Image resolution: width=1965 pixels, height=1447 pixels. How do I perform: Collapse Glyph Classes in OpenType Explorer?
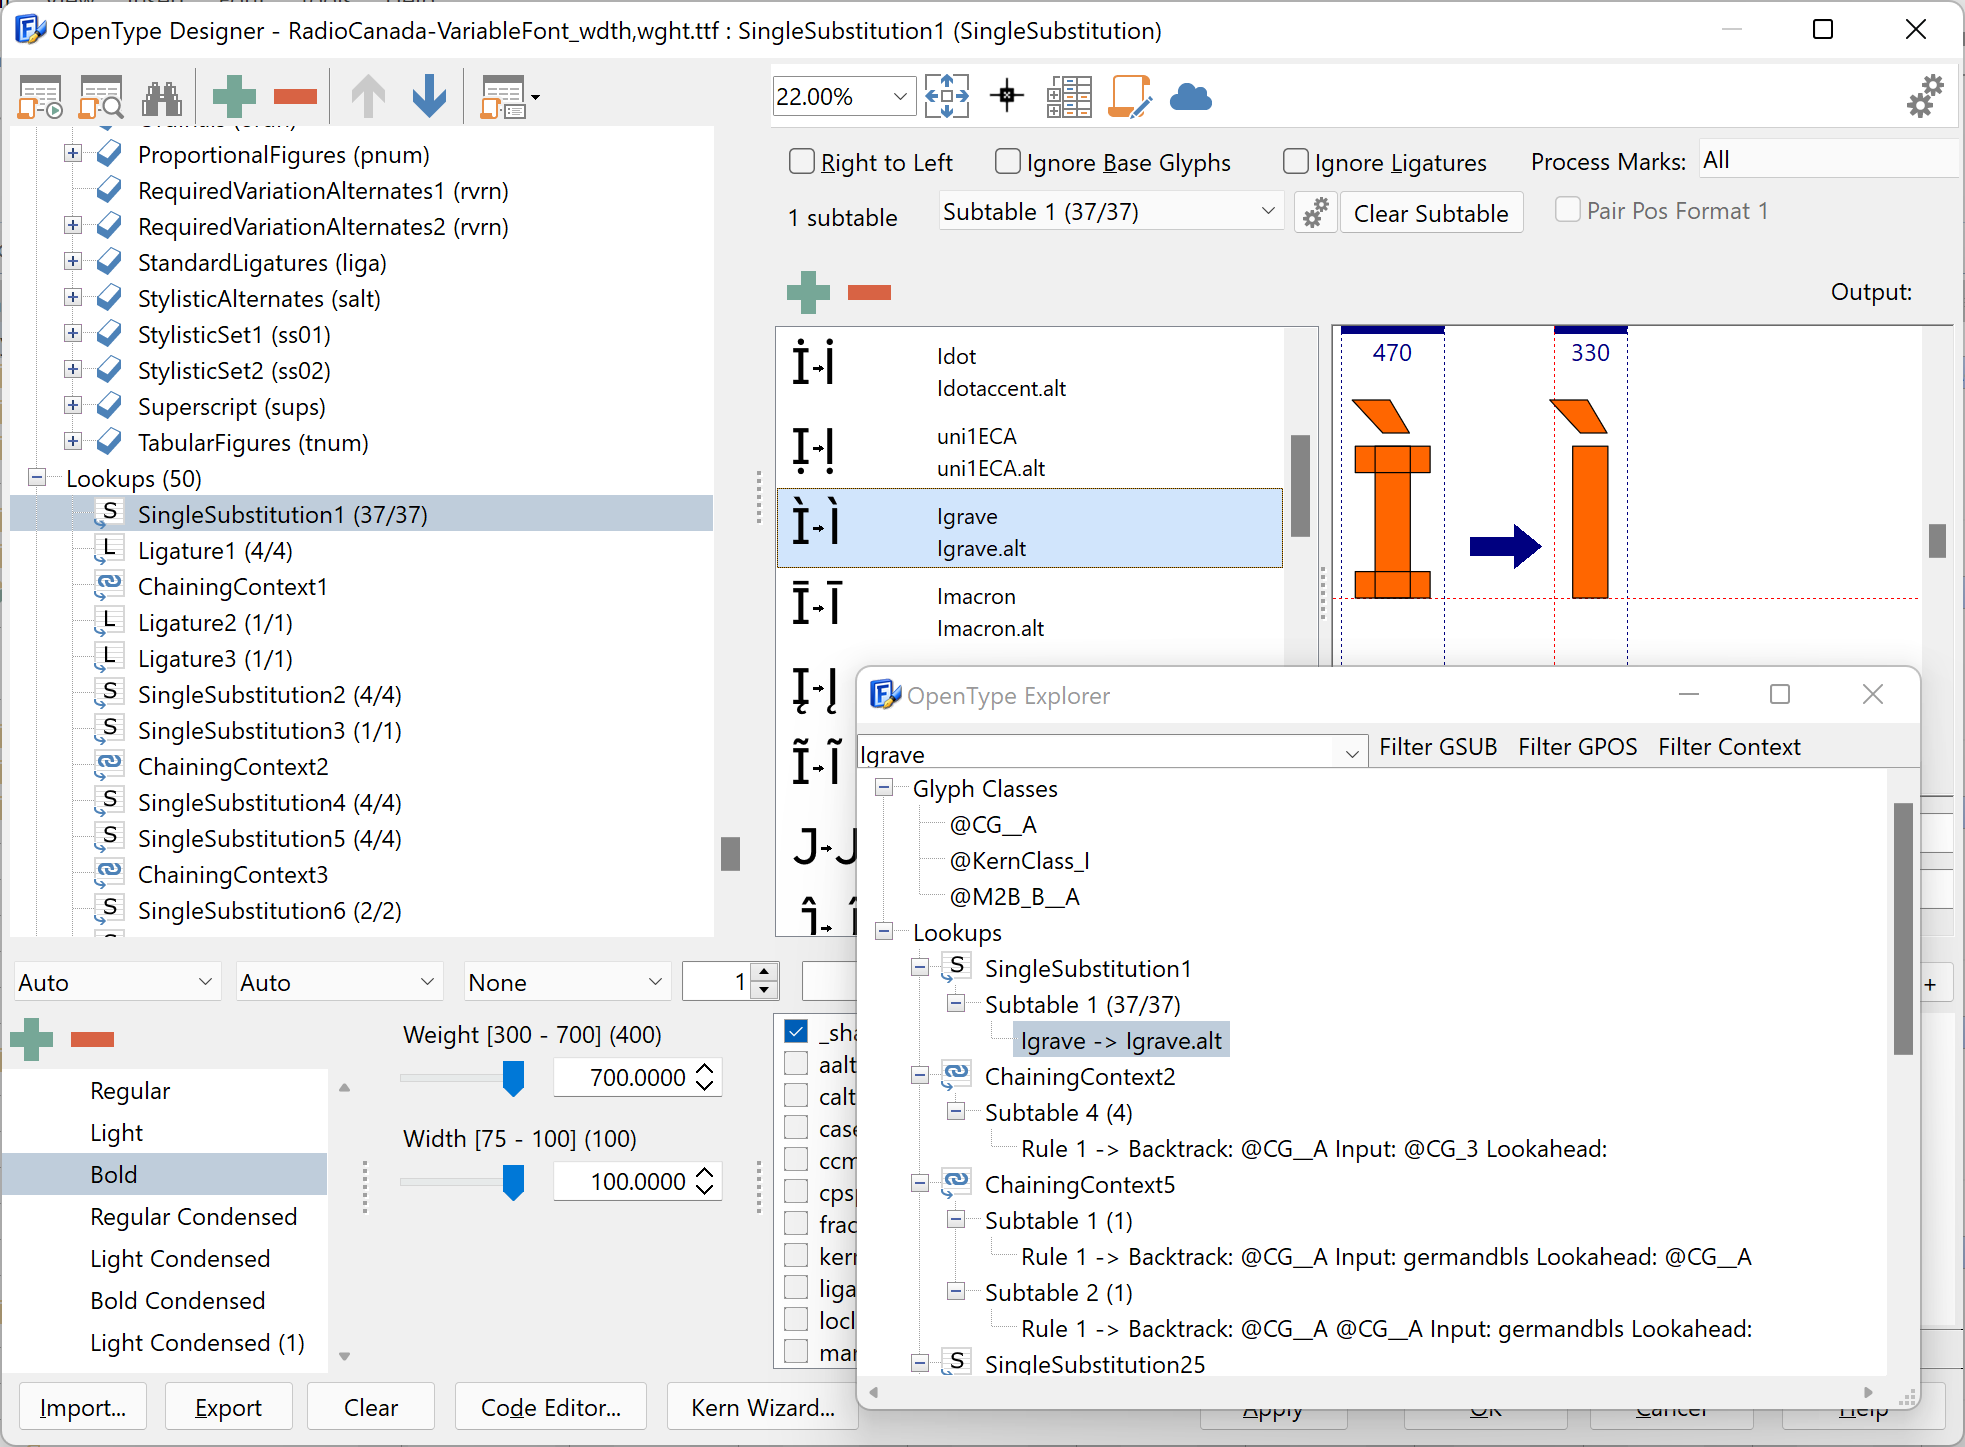coord(884,788)
